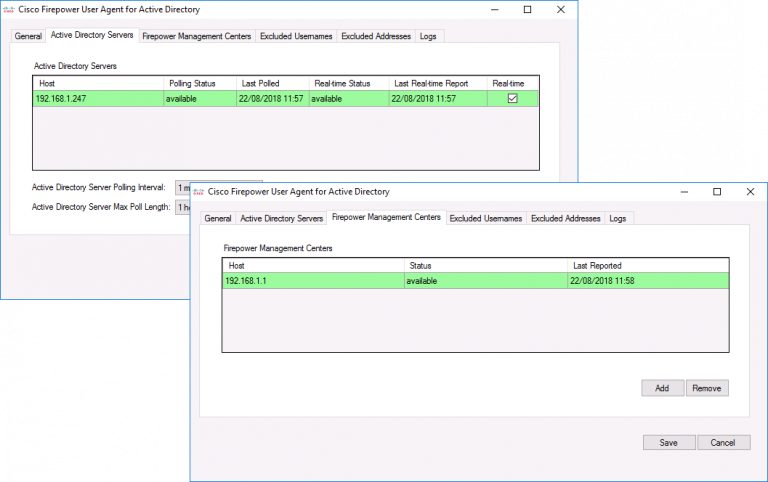
Task: Select the Last Real-time Report 22/08/2018 11:57 cell
Action: [438, 98]
